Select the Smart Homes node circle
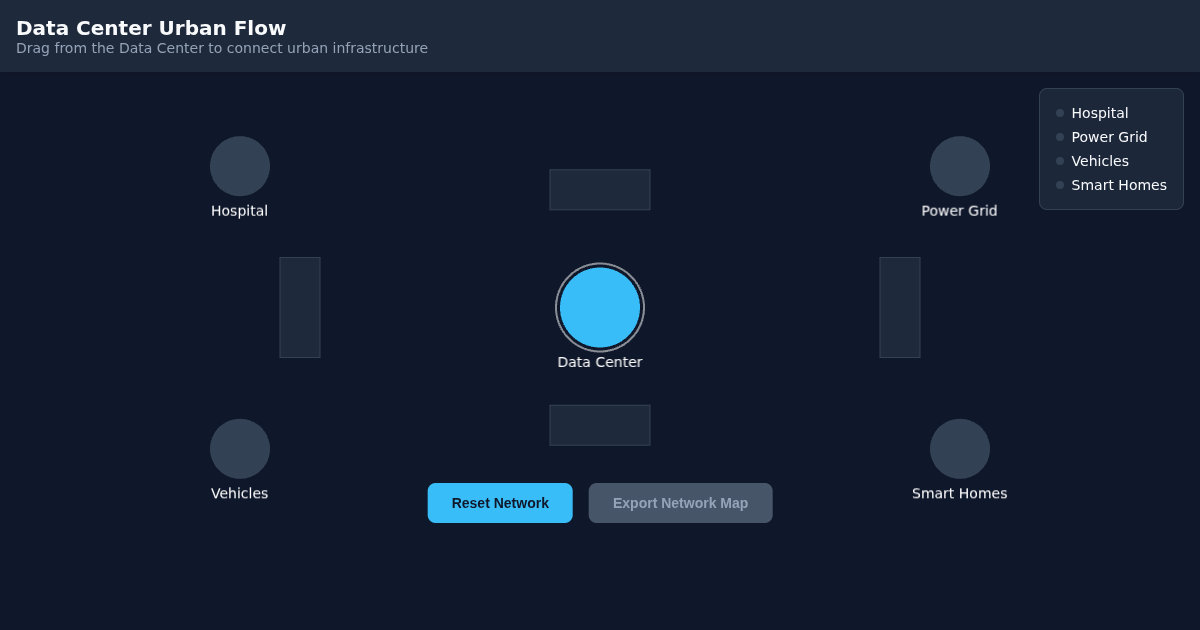This screenshot has width=1200, height=630. coord(960,449)
